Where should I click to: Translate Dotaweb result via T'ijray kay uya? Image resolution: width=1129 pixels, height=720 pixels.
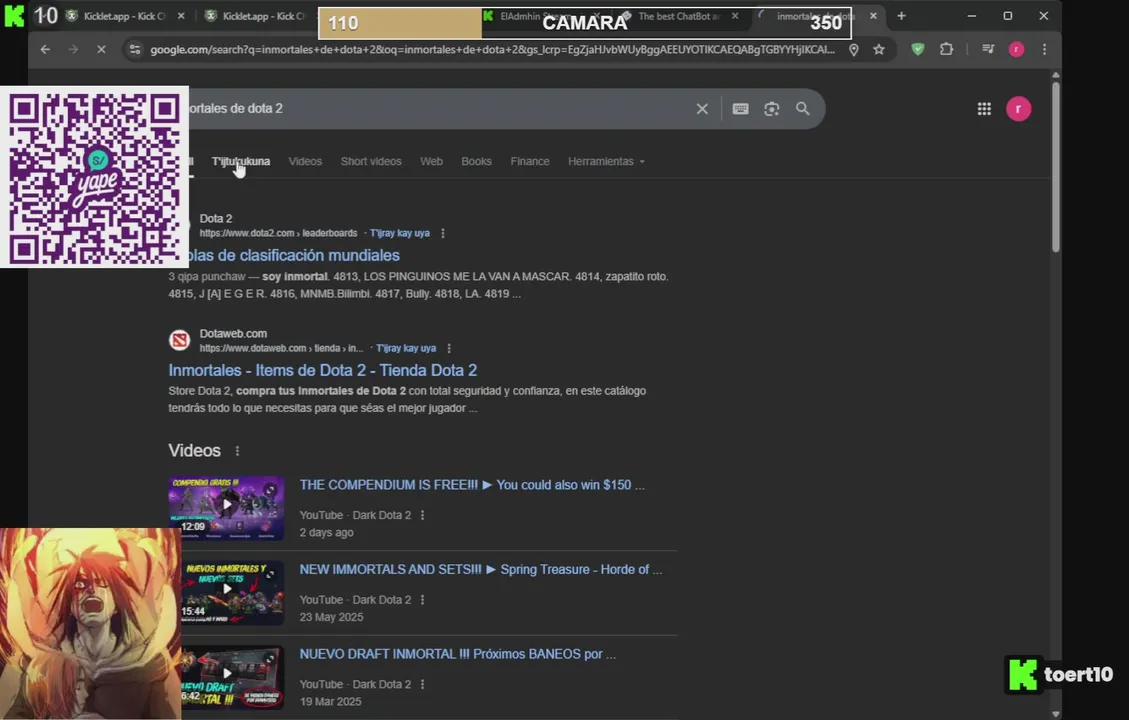(406, 348)
